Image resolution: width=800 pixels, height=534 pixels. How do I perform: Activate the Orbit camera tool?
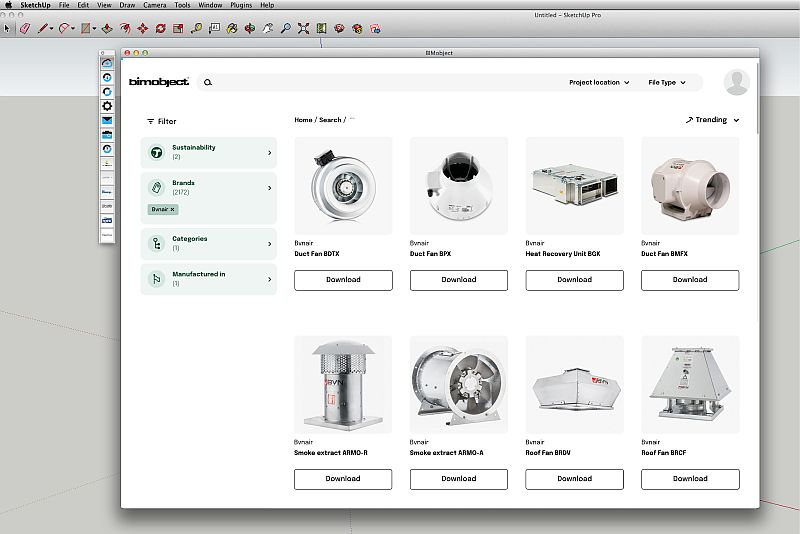(250, 29)
